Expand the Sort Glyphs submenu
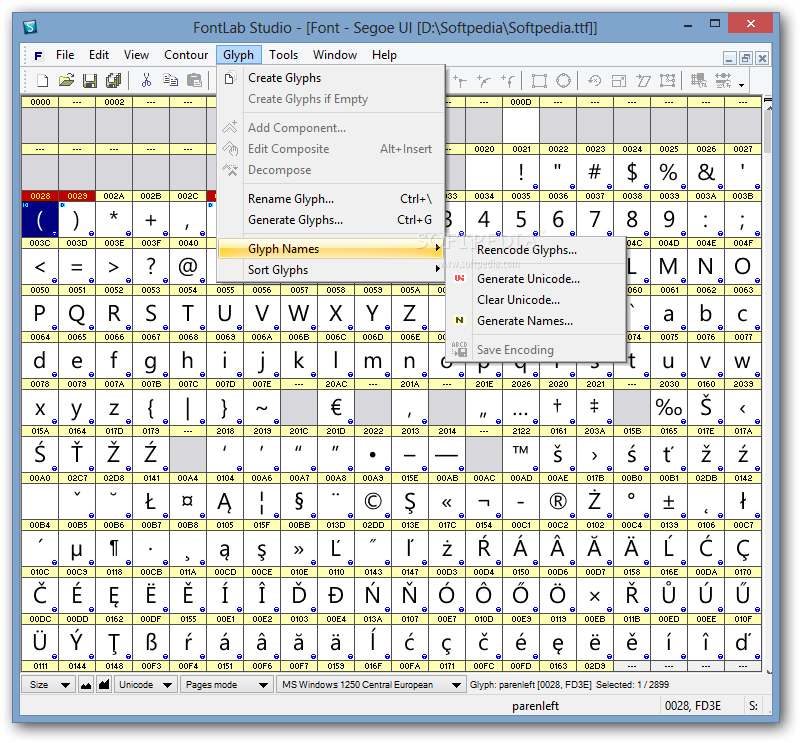800x743 pixels. click(330, 269)
